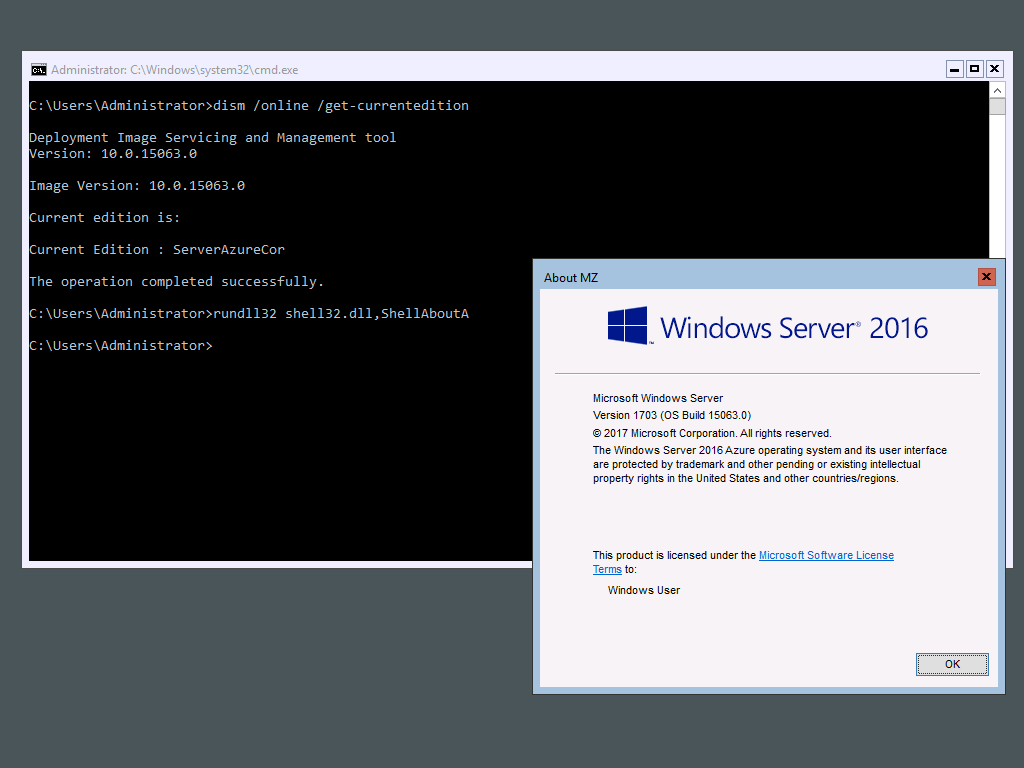
Task: Click the 'dism /online /get-currentedition' command line
Action: 249,106
